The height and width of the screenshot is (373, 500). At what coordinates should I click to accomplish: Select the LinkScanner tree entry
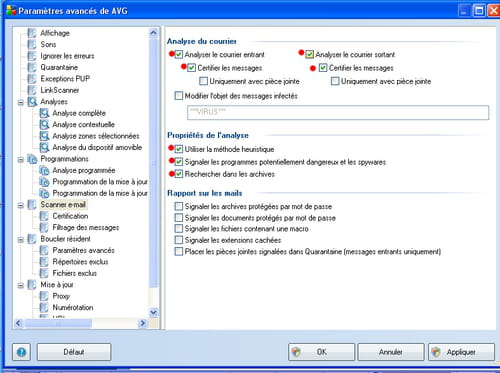pos(60,90)
